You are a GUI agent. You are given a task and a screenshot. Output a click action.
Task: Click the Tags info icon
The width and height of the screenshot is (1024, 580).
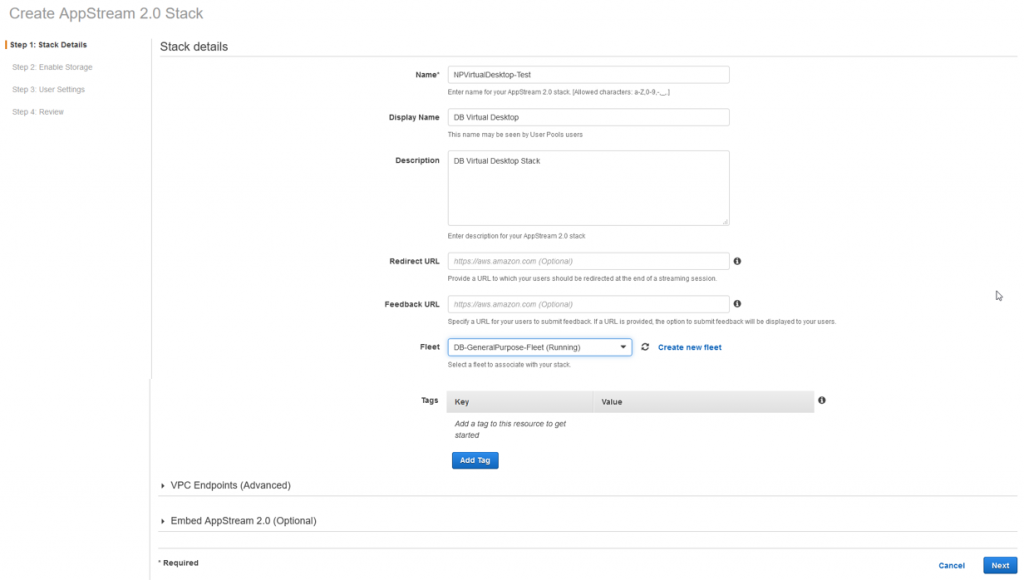(822, 400)
